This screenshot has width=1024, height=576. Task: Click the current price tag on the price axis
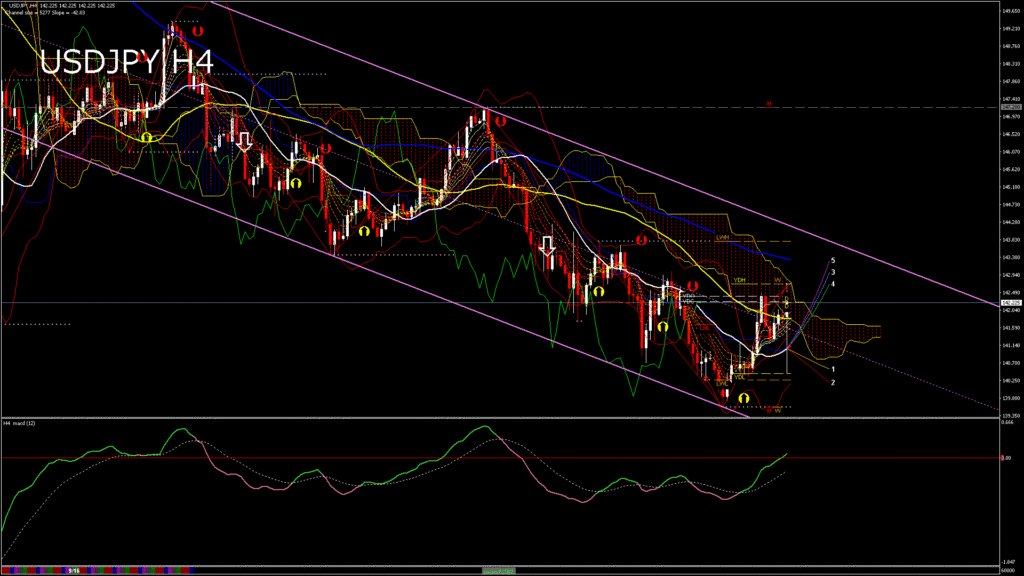pos(1010,302)
